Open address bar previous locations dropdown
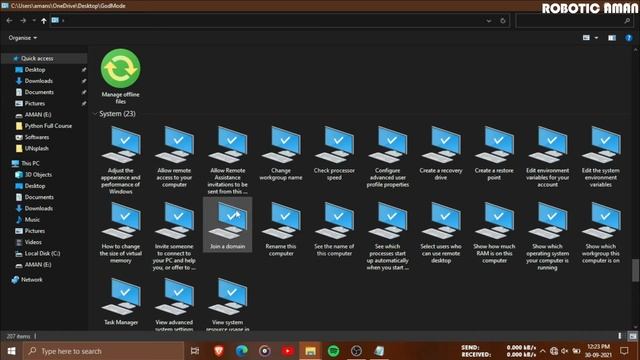This screenshot has height=360, width=640. click(x=489, y=20)
